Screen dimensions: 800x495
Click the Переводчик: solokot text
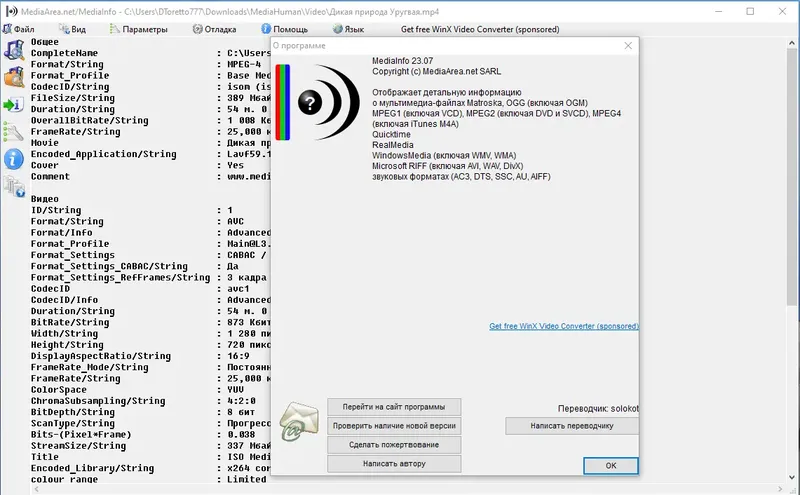[x=598, y=408]
